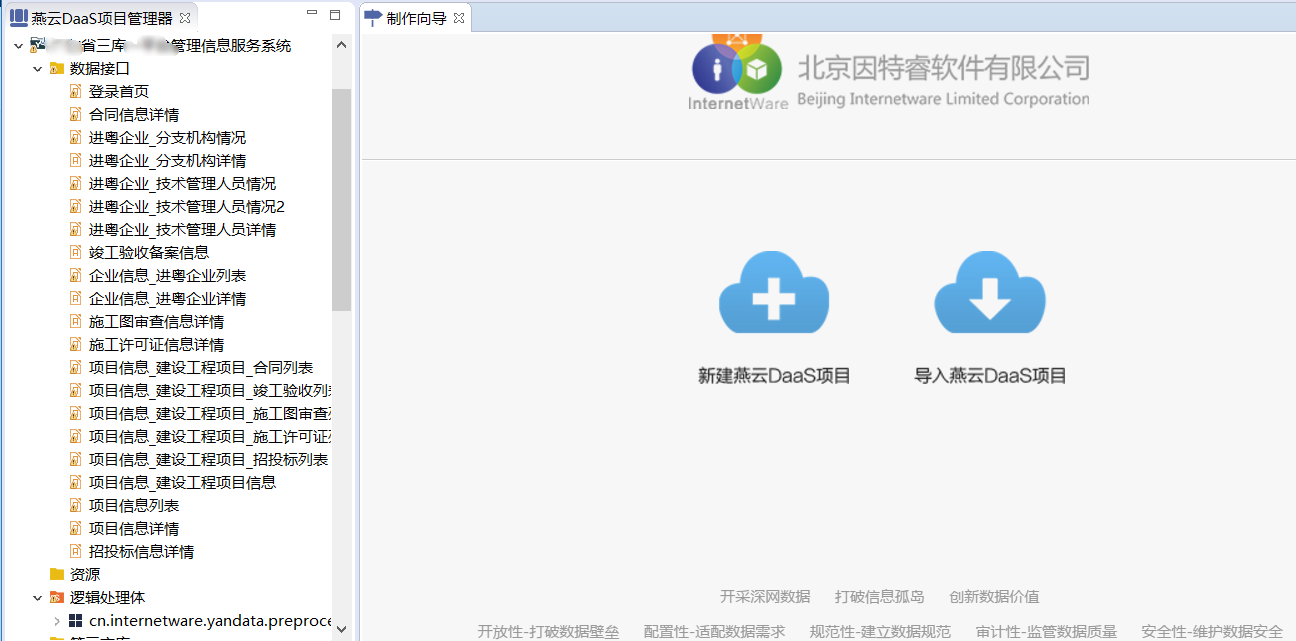Image resolution: width=1296 pixels, height=641 pixels.
Task: Switch to the 制作向导 tab
Action: pyautogui.click(x=416, y=18)
